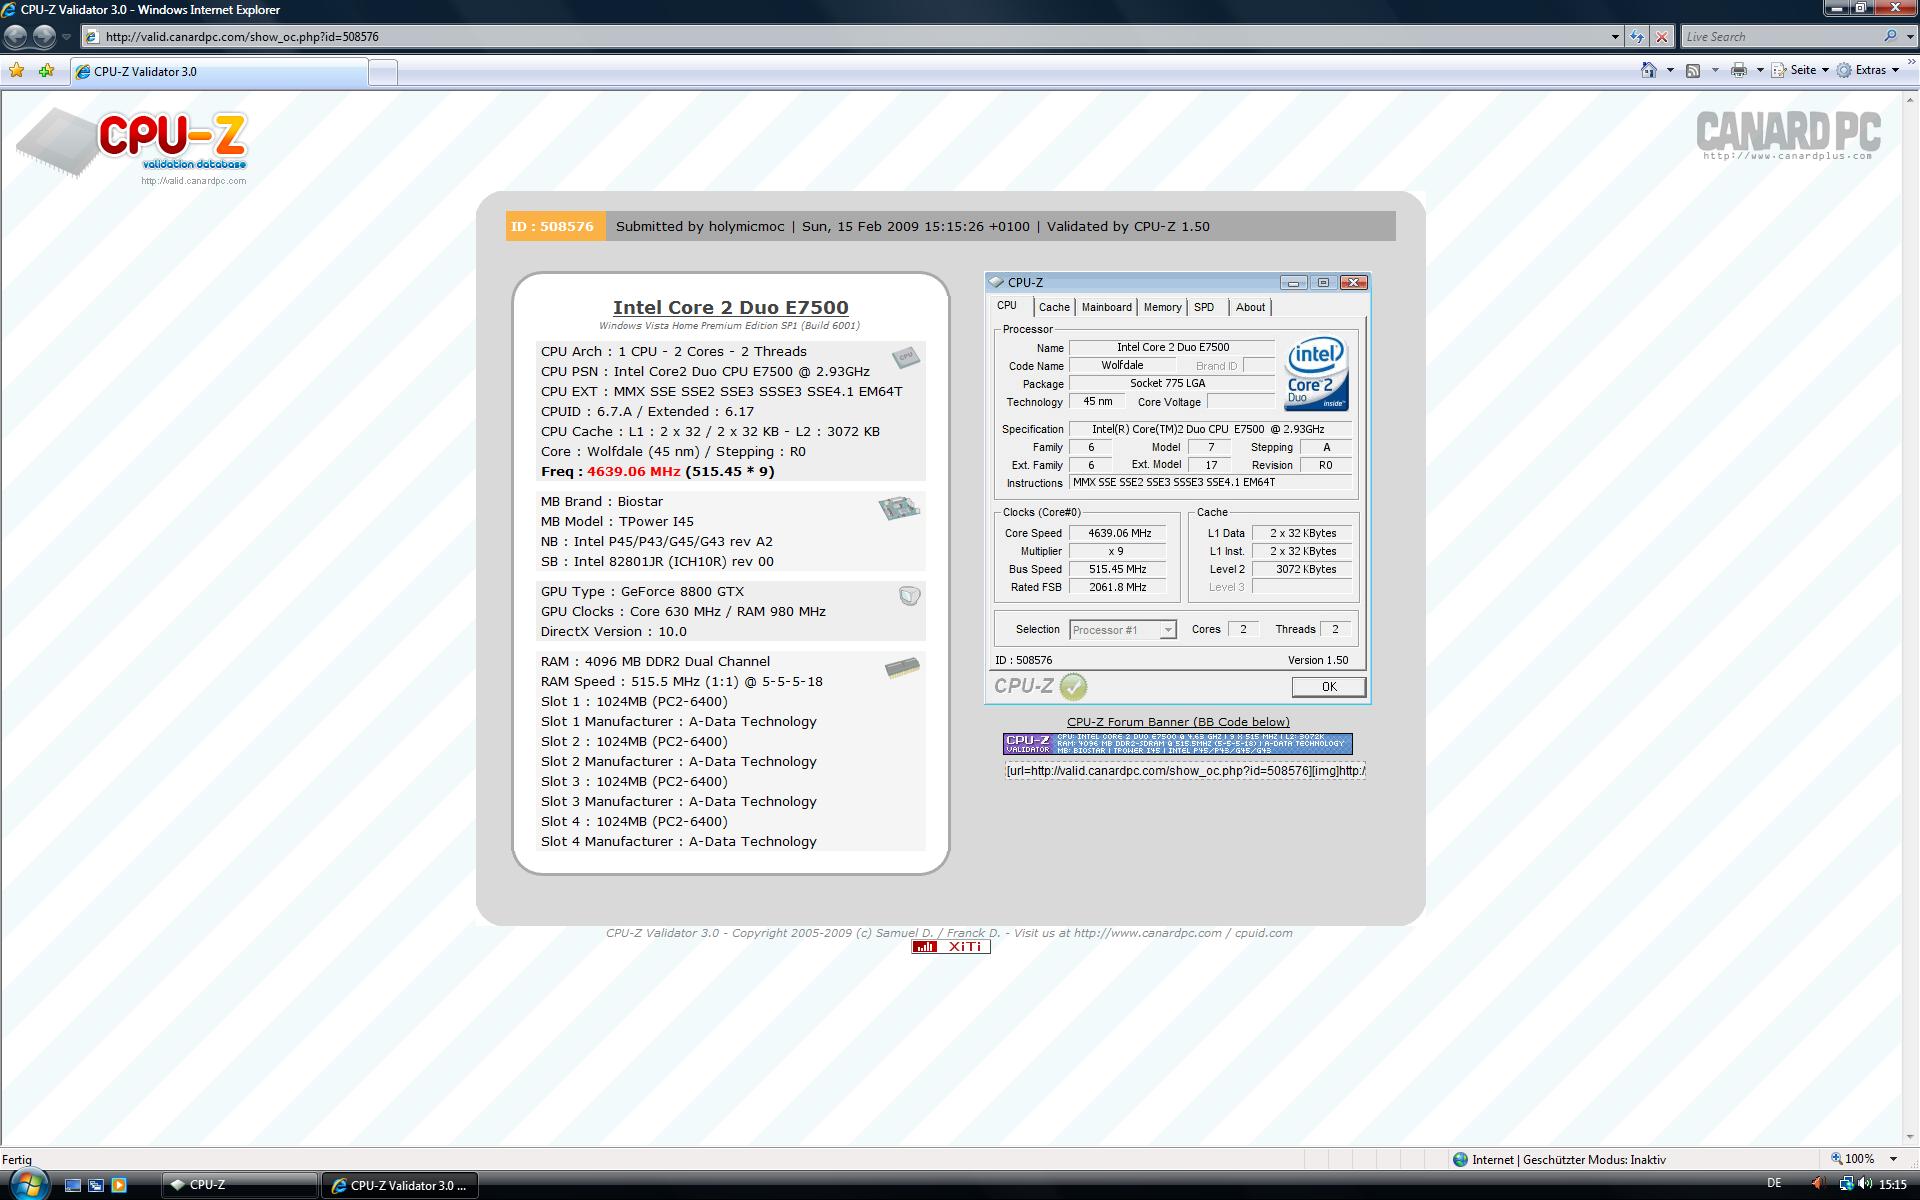Click the BB code URL text field
The image size is (1920, 1200).
(1186, 771)
